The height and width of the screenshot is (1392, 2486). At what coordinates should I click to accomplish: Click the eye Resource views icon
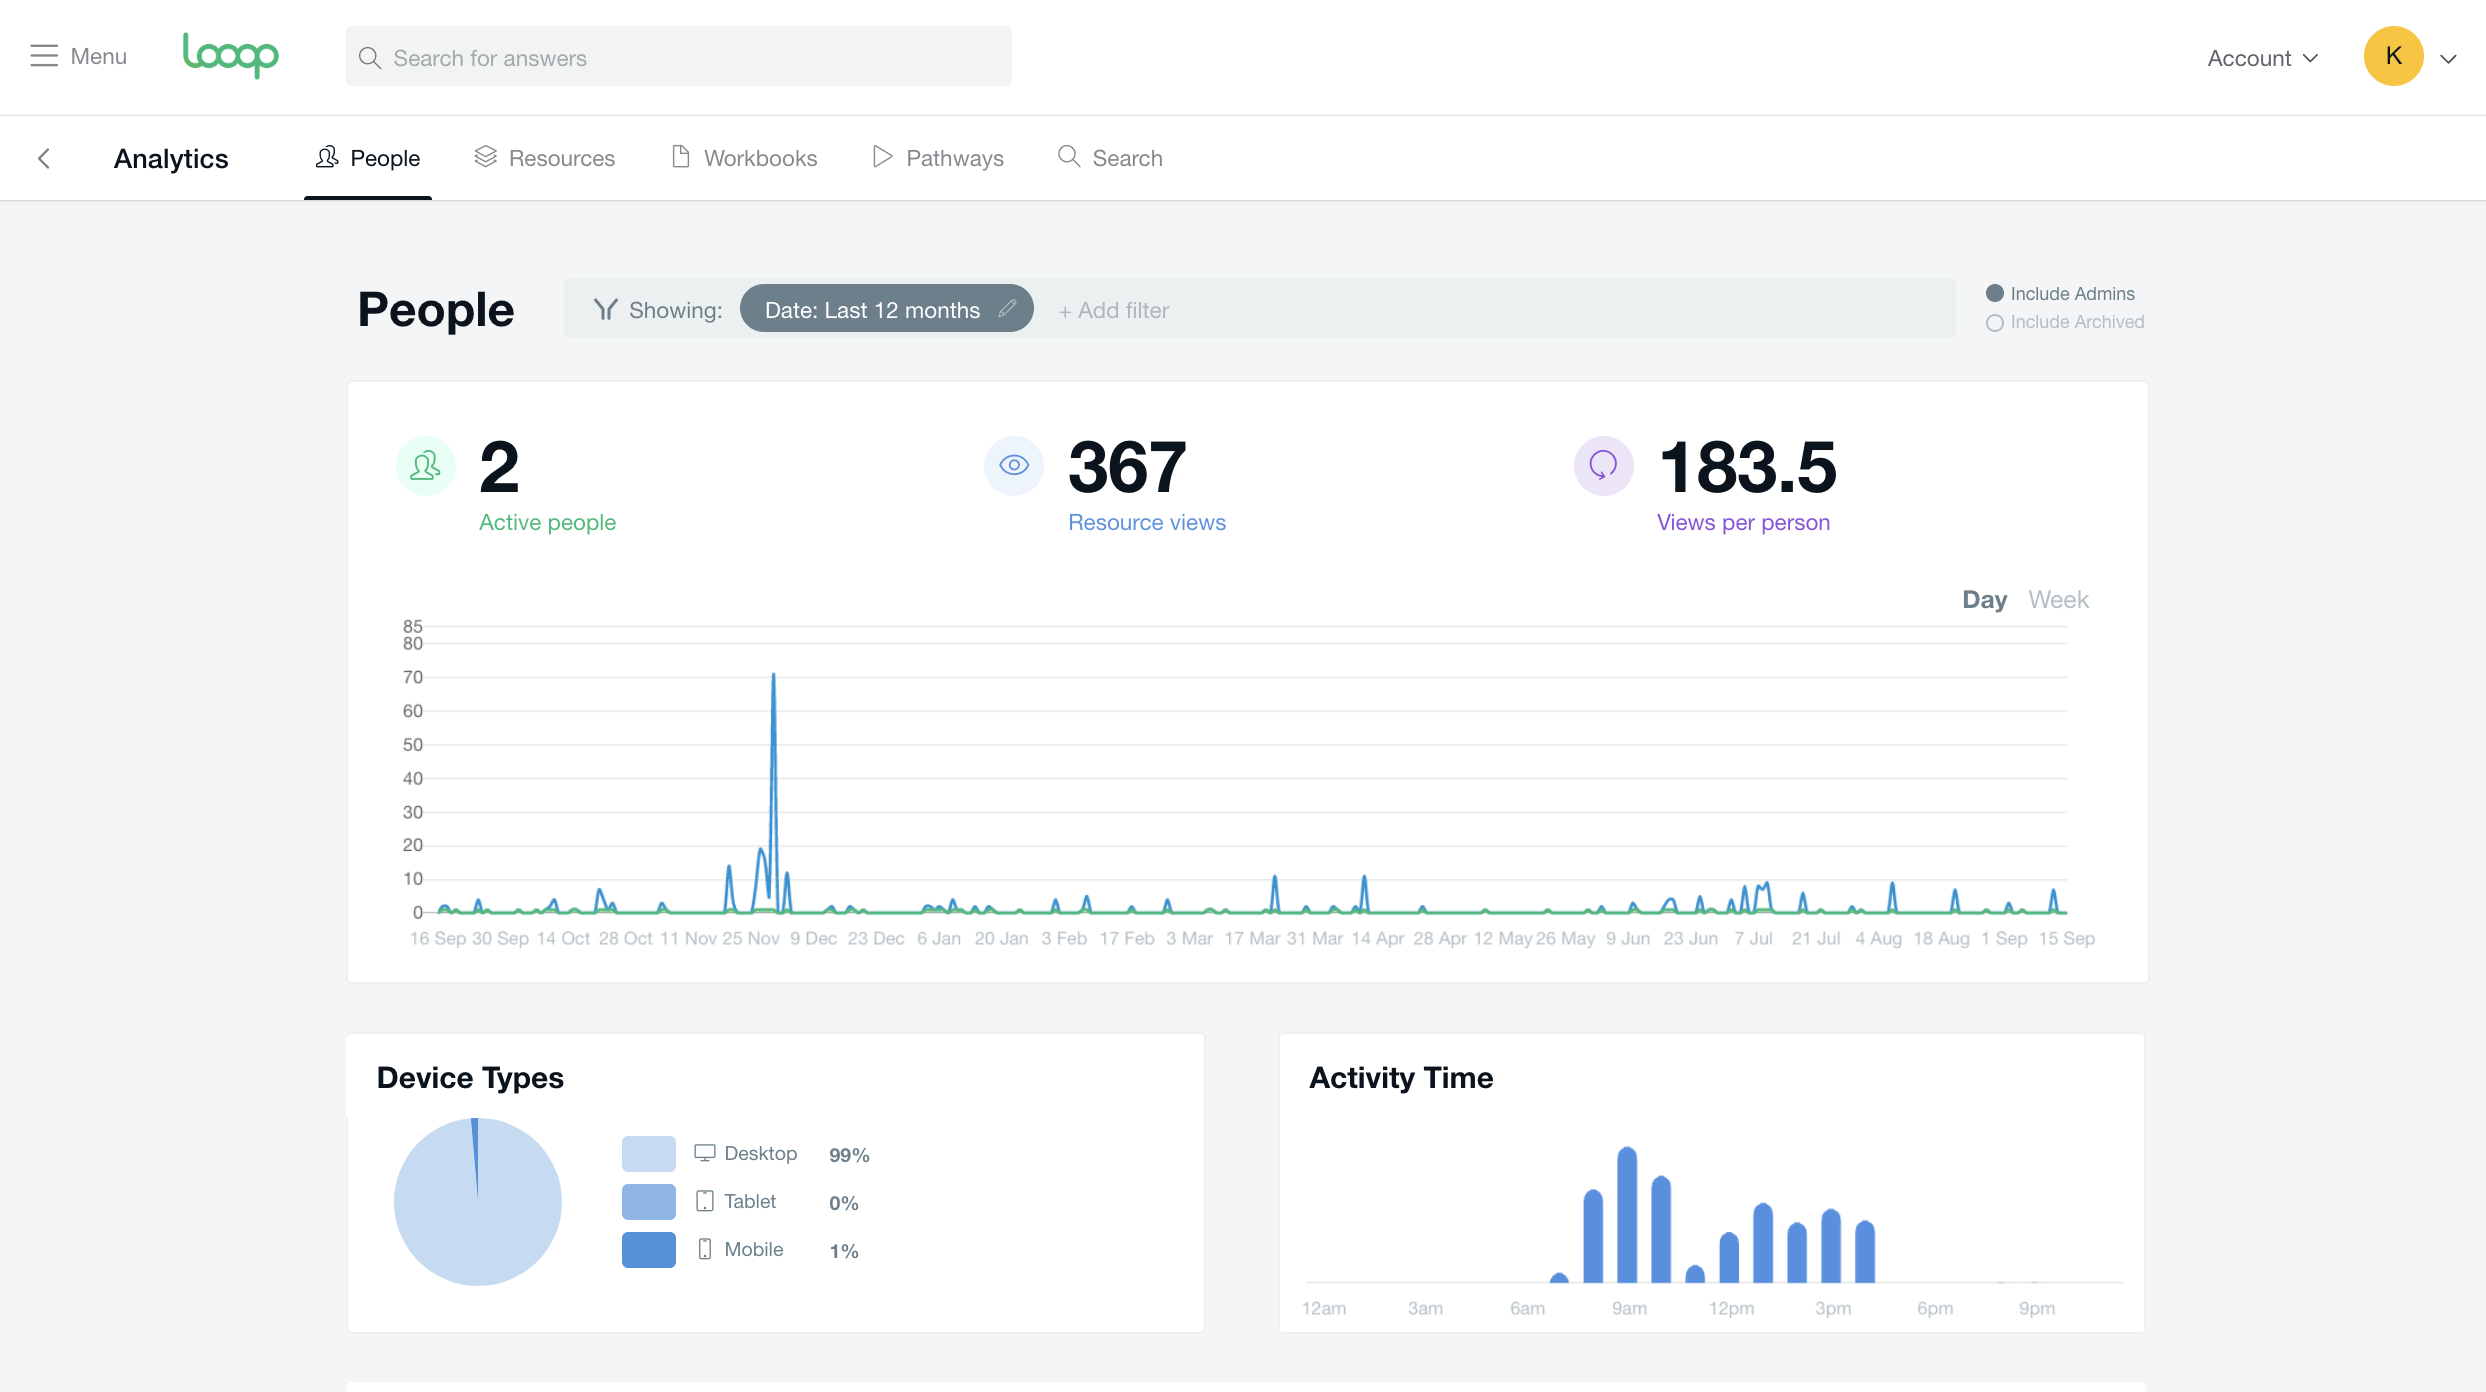pos(1014,466)
